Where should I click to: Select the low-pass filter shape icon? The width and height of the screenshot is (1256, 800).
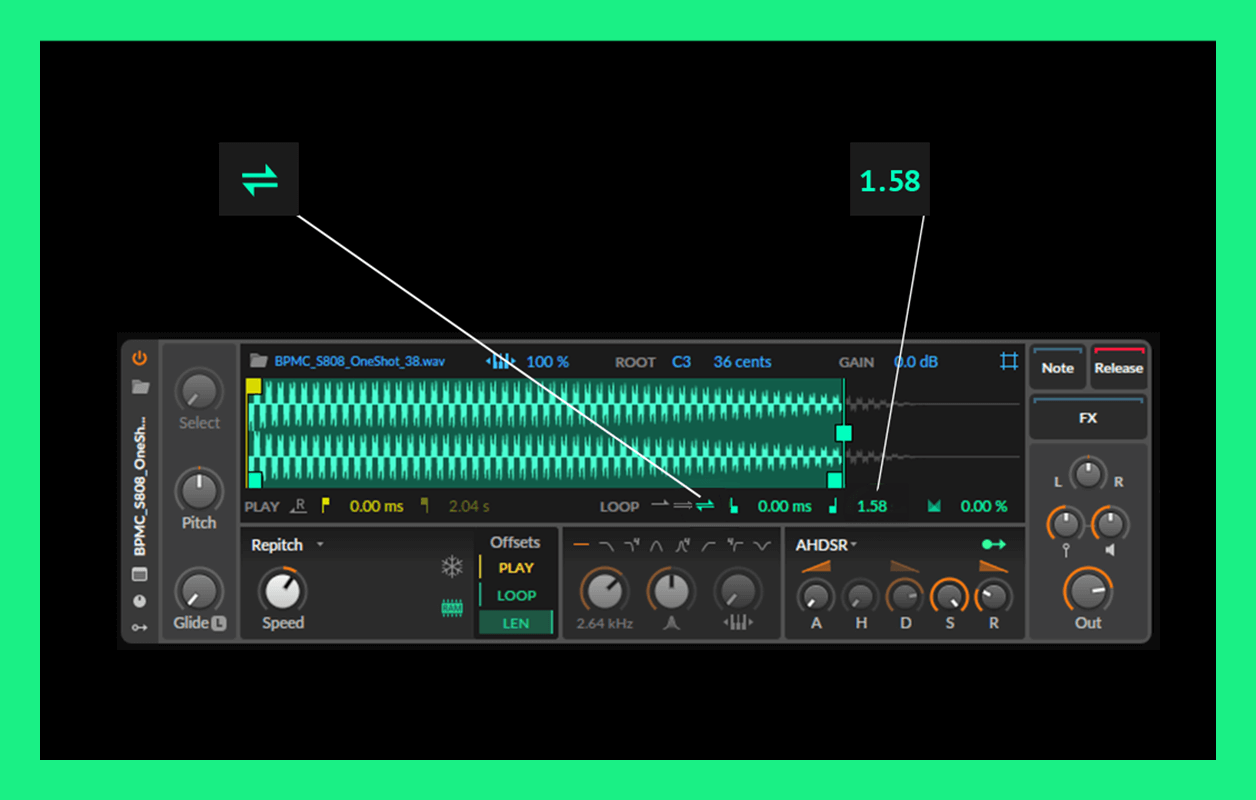point(606,546)
